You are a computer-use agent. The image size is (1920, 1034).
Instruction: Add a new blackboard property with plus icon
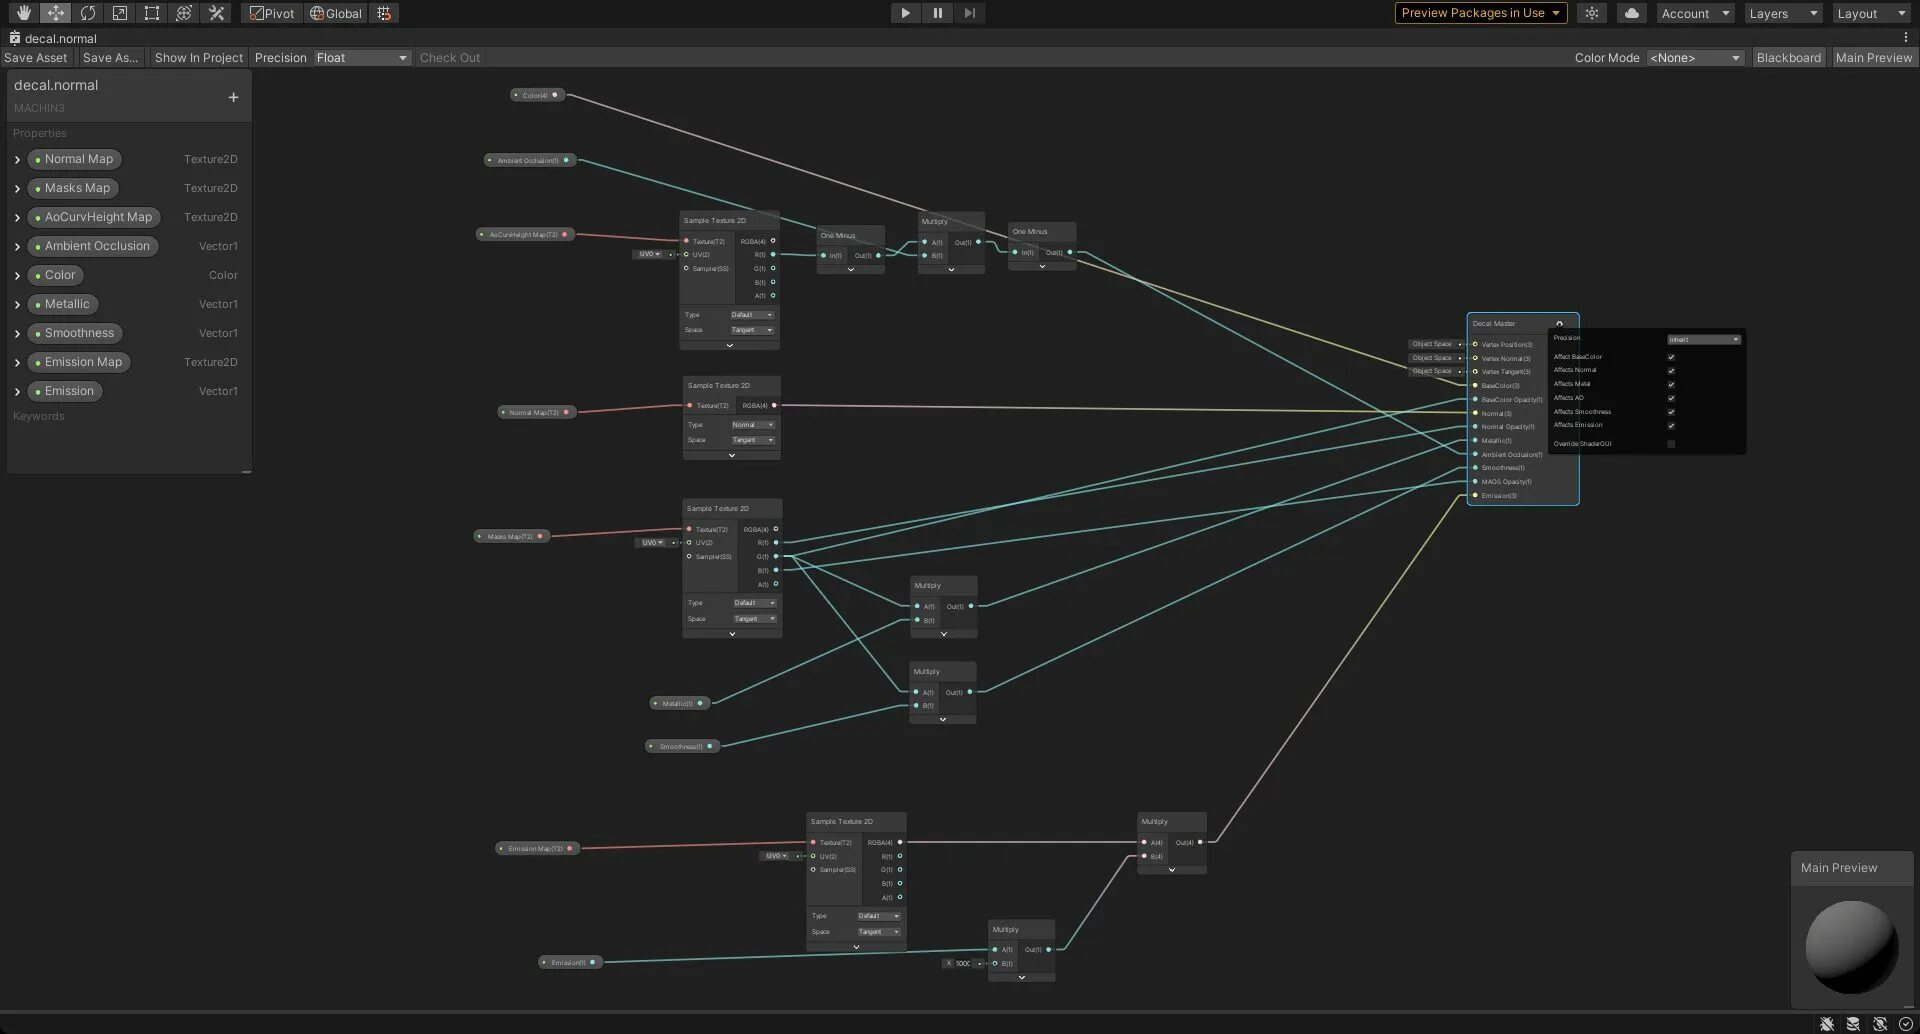click(233, 97)
